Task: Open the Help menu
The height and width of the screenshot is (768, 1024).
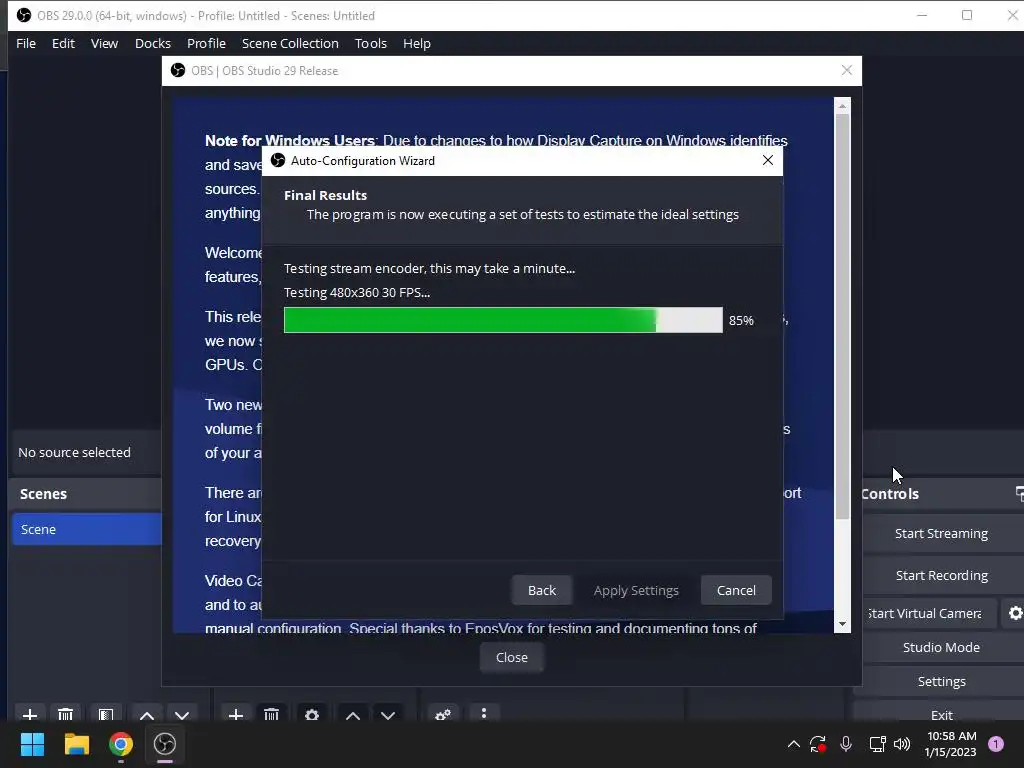Action: (417, 43)
